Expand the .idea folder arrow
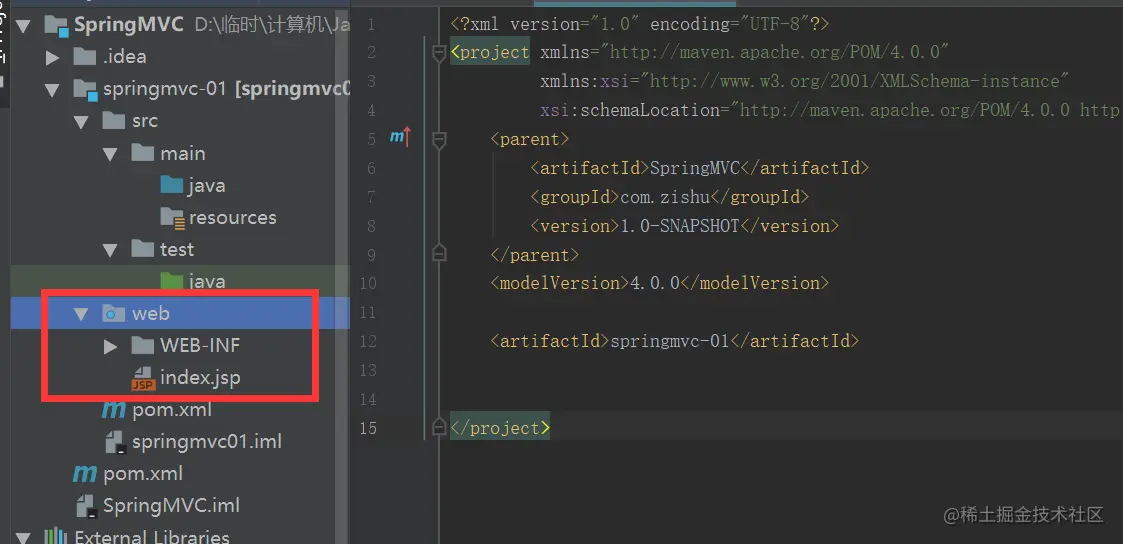The image size is (1123, 544). point(52,57)
